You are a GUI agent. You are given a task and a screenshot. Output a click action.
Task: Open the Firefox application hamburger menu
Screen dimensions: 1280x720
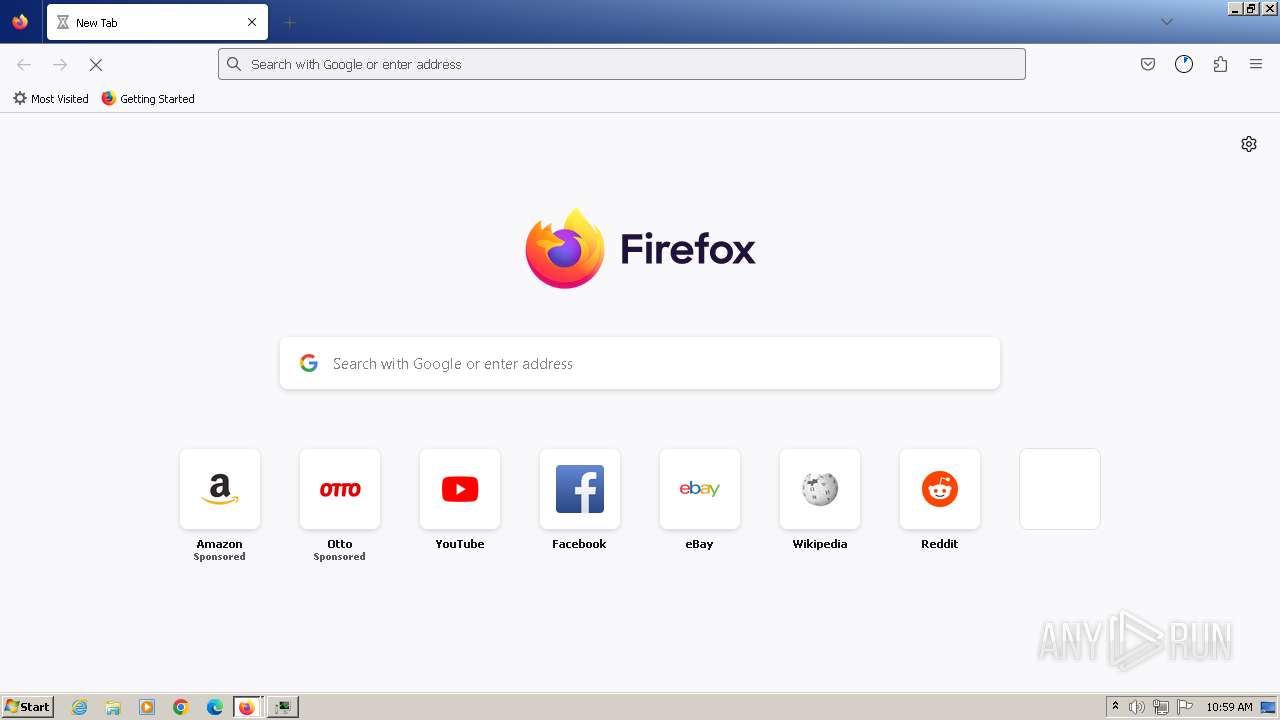pyautogui.click(x=1256, y=64)
